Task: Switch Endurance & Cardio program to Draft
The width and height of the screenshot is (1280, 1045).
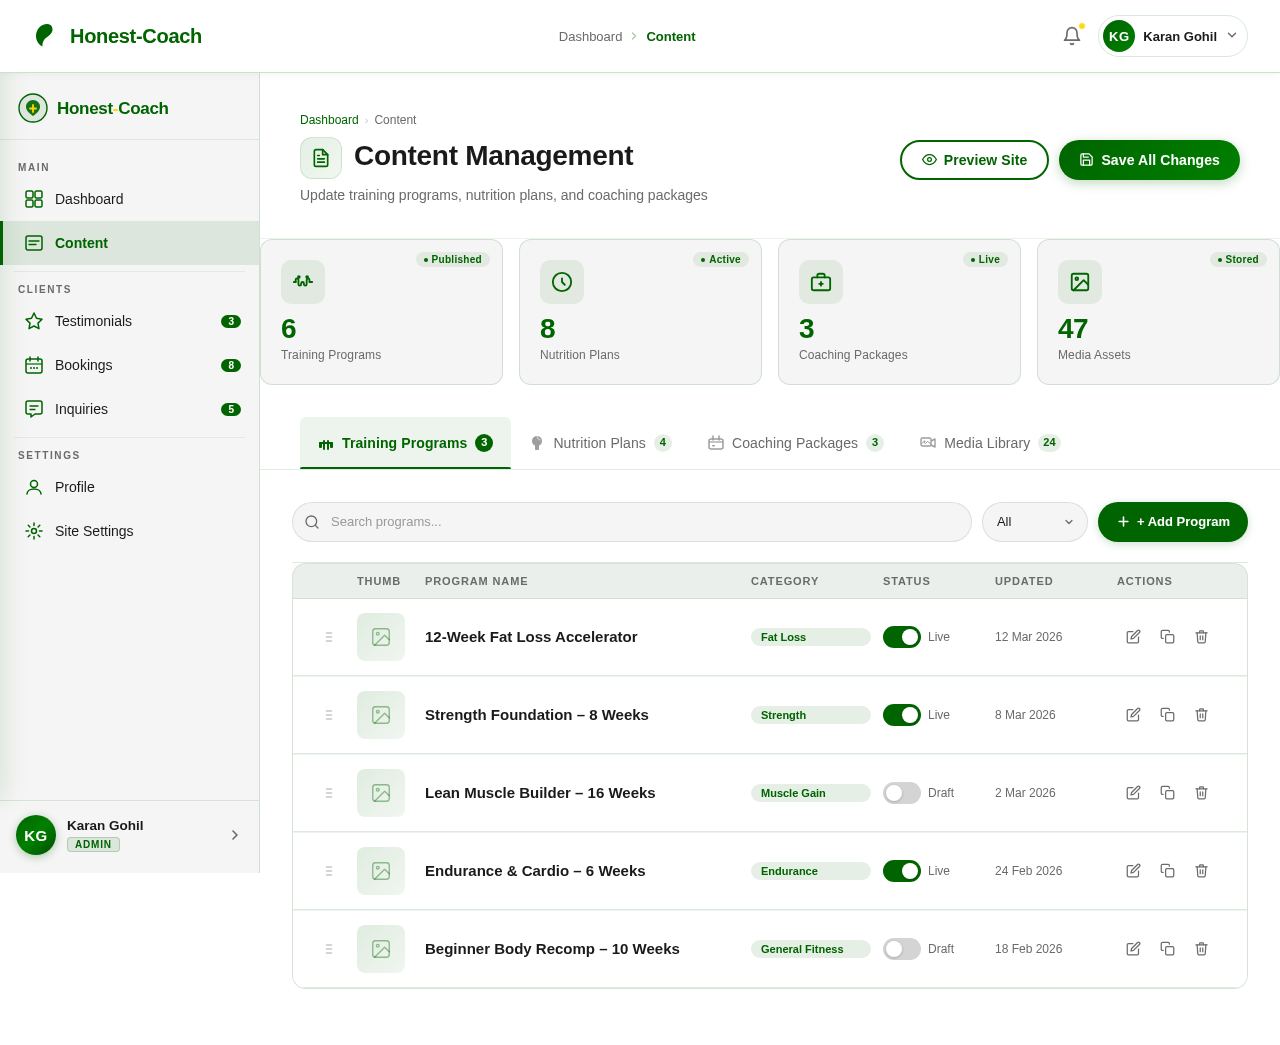Action: (901, 870)
